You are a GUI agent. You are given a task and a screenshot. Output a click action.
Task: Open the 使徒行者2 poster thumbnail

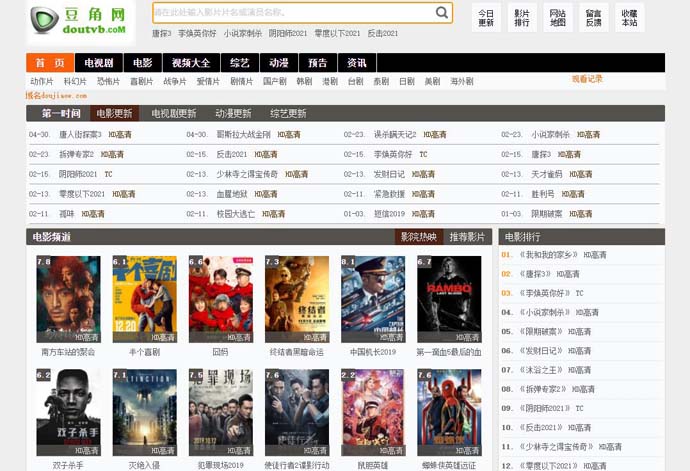pos(297,412)
